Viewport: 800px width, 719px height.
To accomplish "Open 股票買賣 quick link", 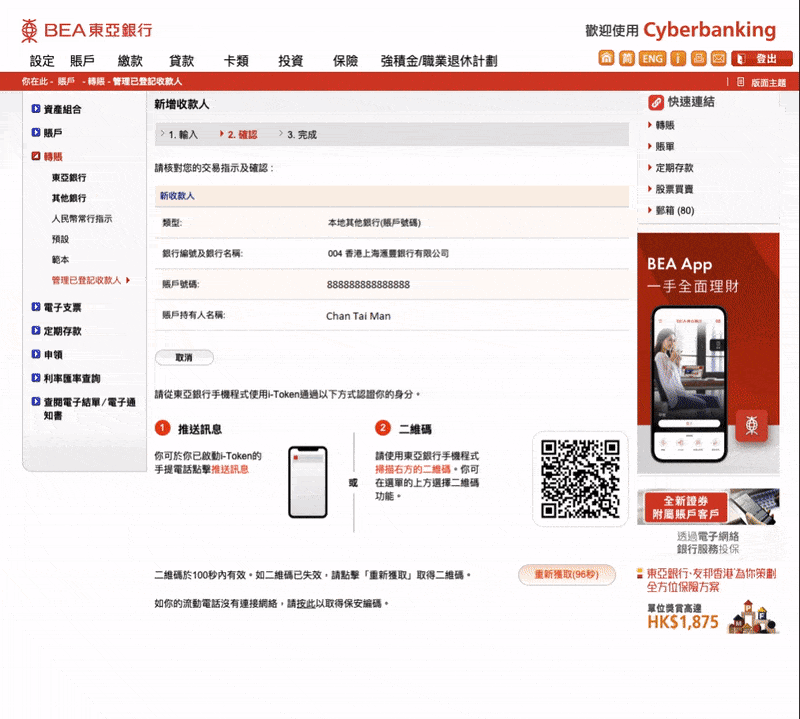I will pos(674,189).
